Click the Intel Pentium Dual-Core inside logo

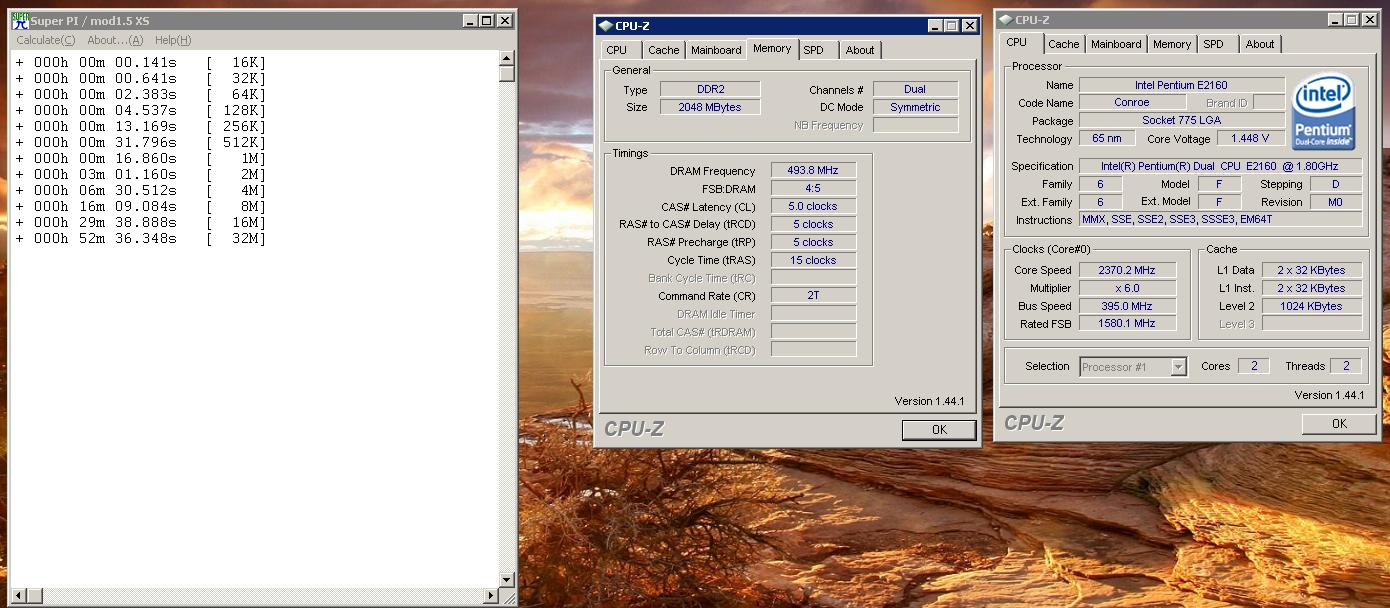coord(1324,111)
